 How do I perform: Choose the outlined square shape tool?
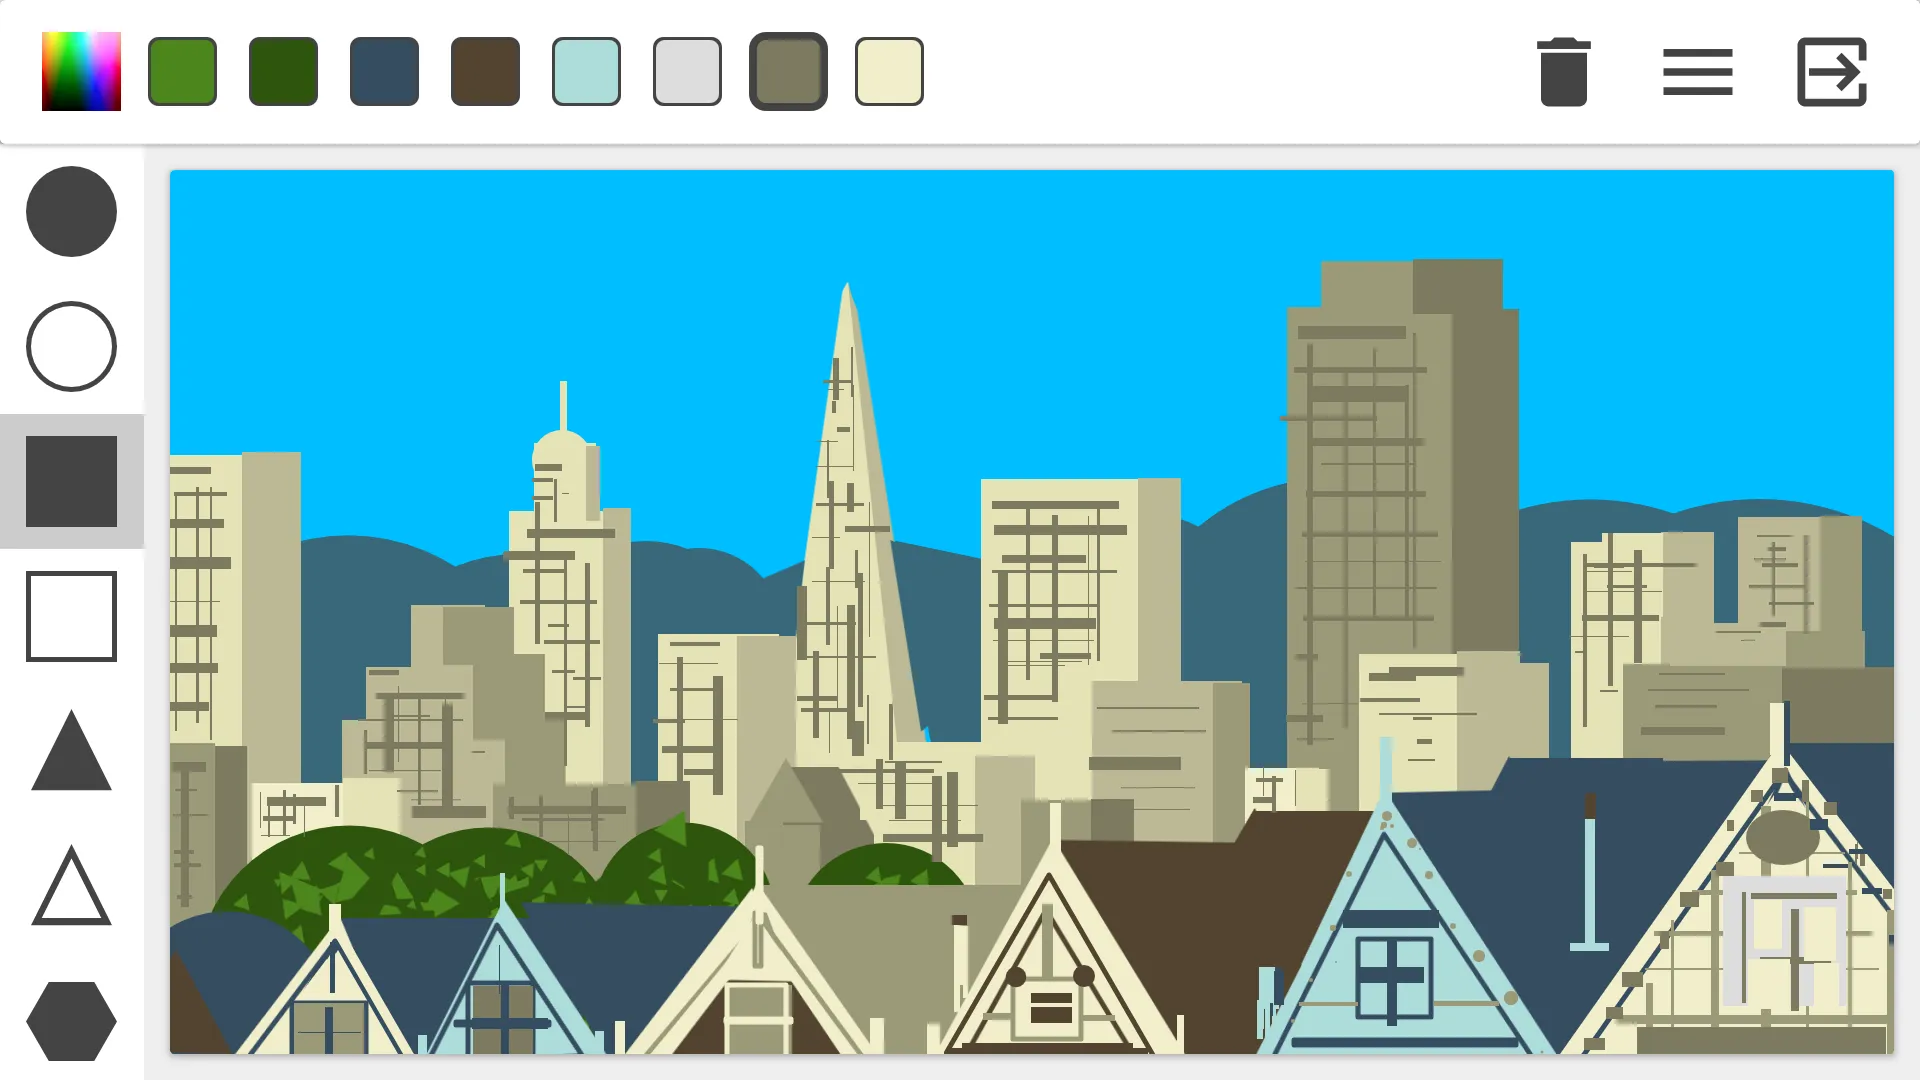point(71,616)
